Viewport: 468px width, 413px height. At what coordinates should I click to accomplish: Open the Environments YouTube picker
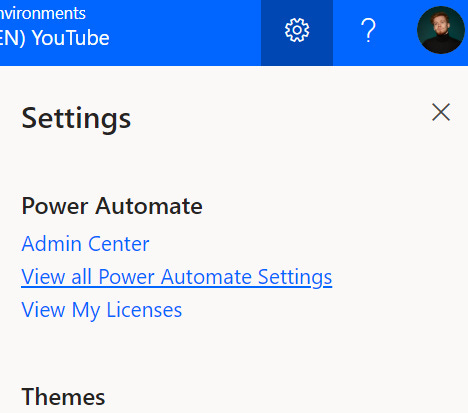point(55,28)
